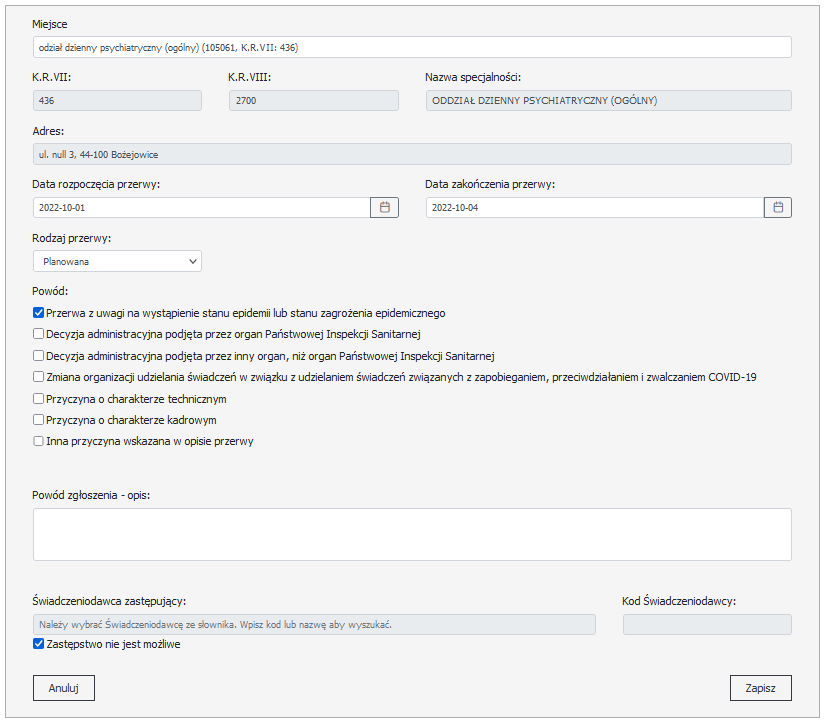Uncheck the epidemic state break reason checkbox

tap(39, 313)
